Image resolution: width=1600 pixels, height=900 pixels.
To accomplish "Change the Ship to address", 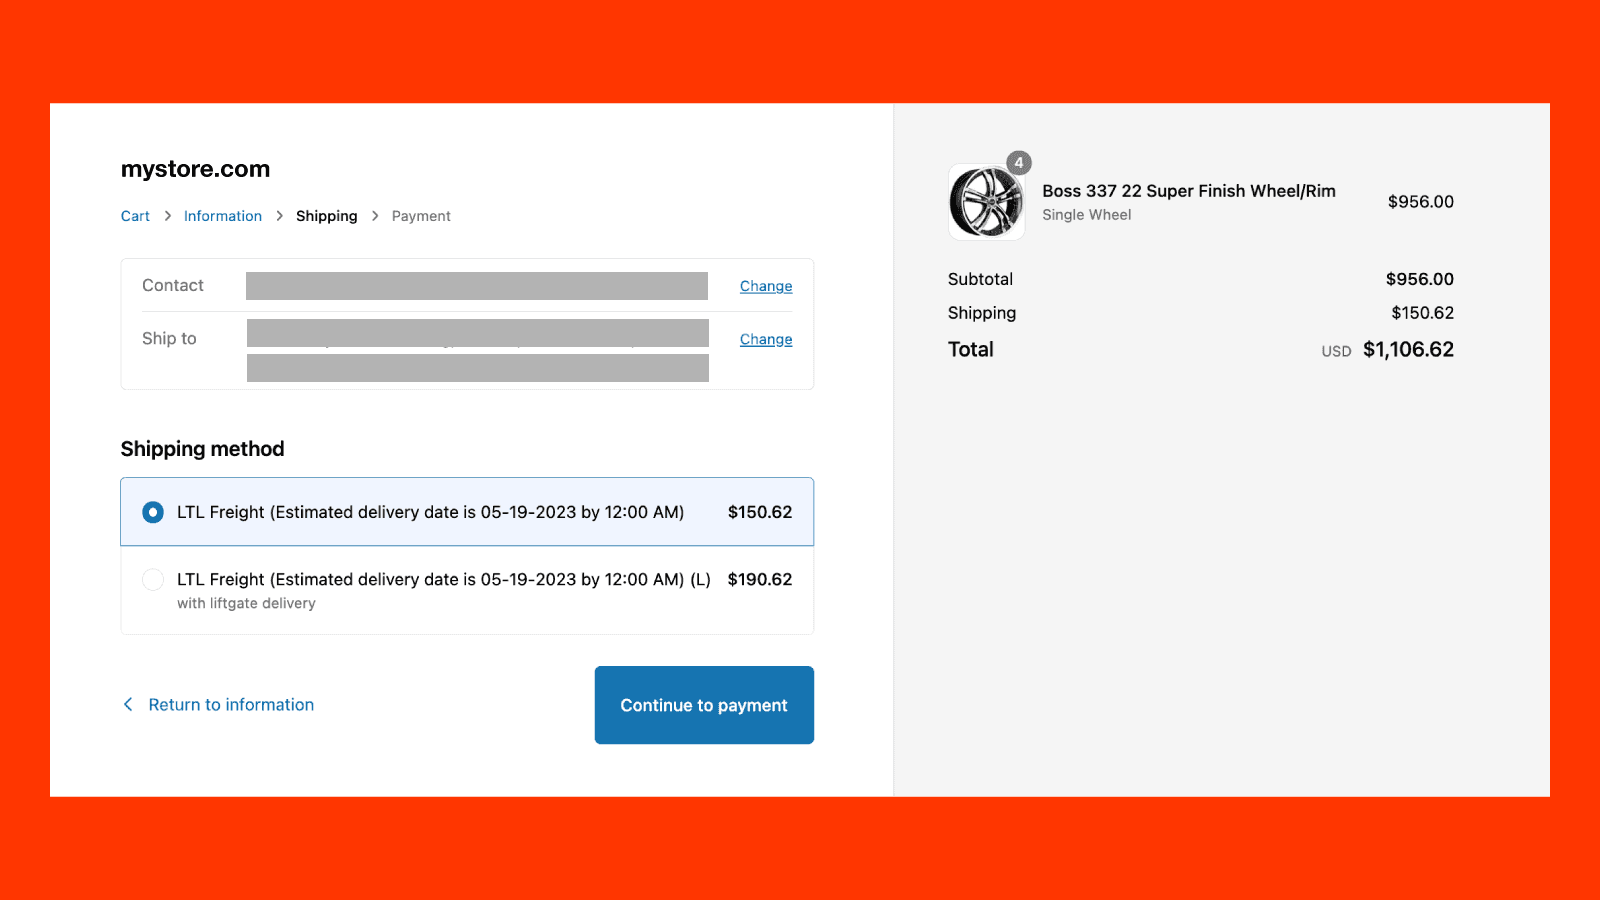I will (x=765, y=339).
